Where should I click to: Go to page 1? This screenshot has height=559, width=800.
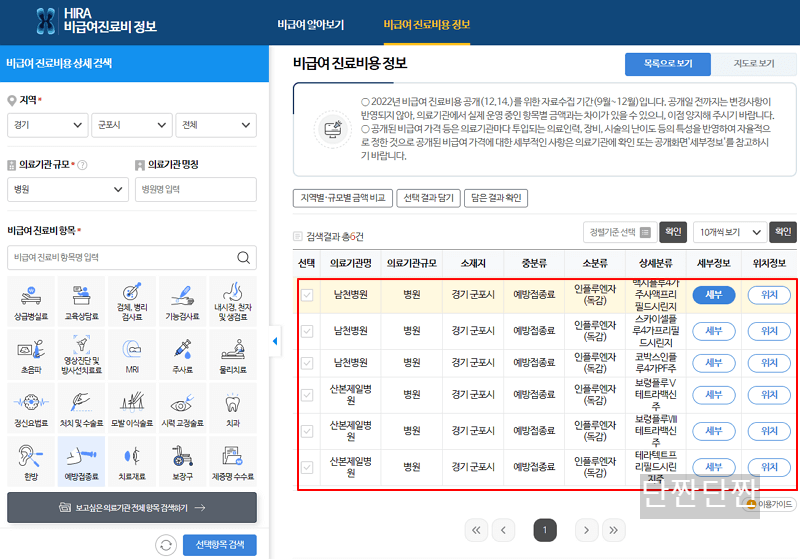545,530
